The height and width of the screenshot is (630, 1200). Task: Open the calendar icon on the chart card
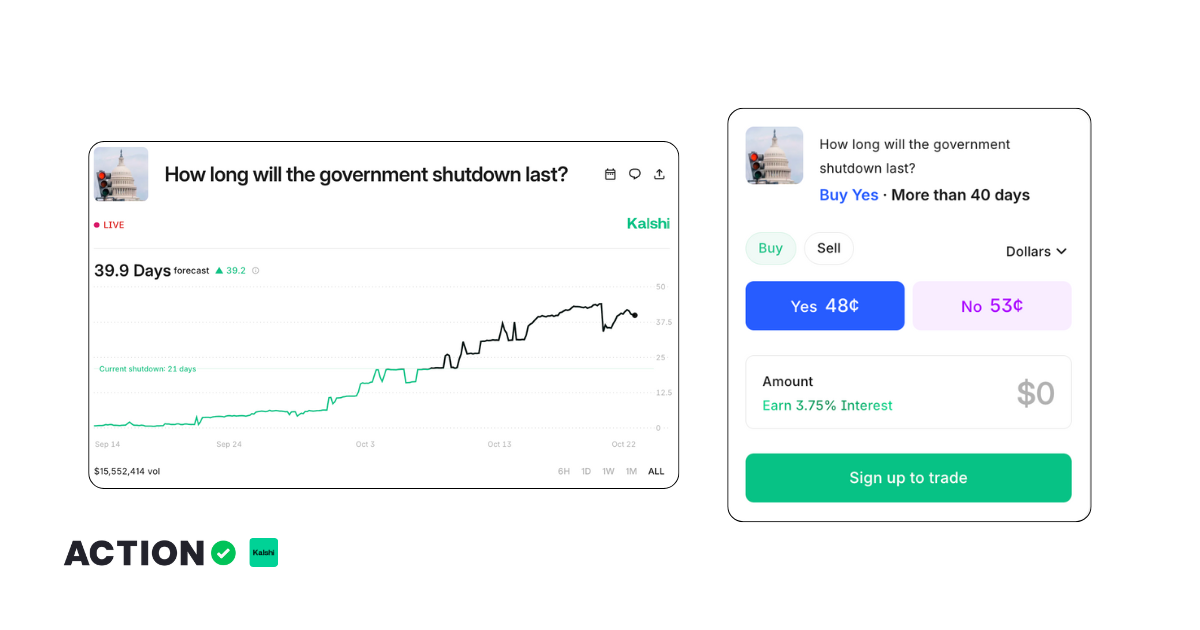(x=610, y=174)
